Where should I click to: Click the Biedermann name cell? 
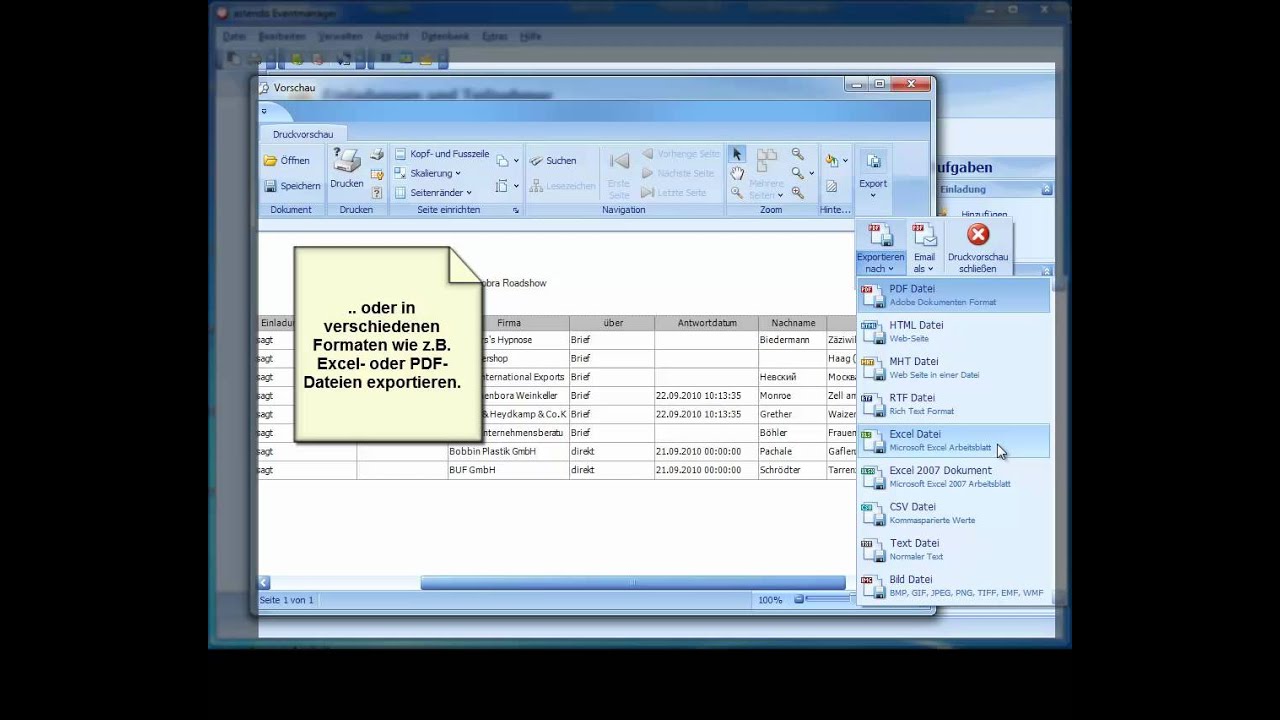point(793,341)
